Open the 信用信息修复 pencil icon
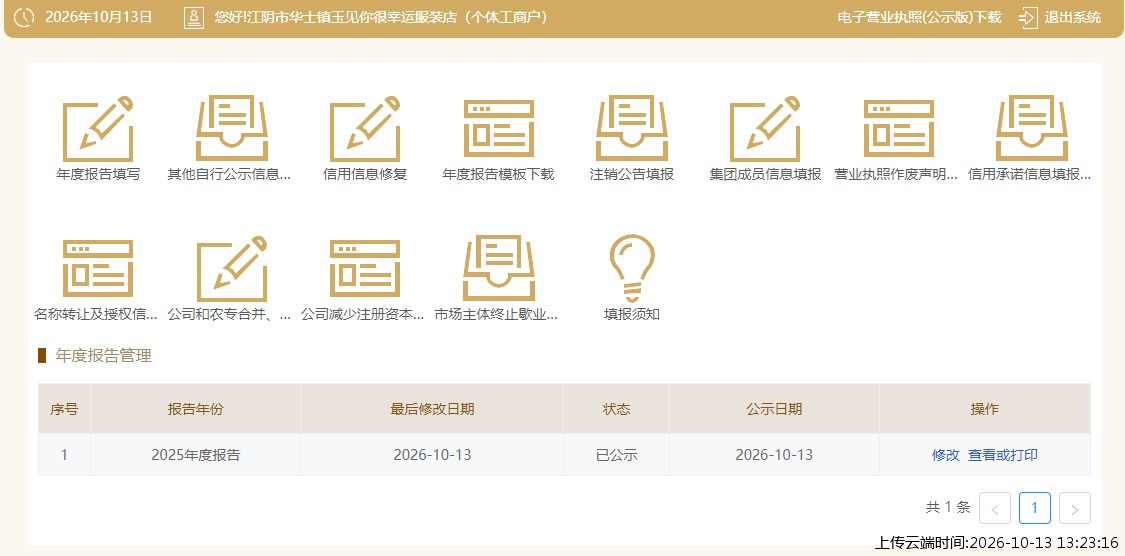This screenshot has height=556, width=1125. [x=365, y=129]
